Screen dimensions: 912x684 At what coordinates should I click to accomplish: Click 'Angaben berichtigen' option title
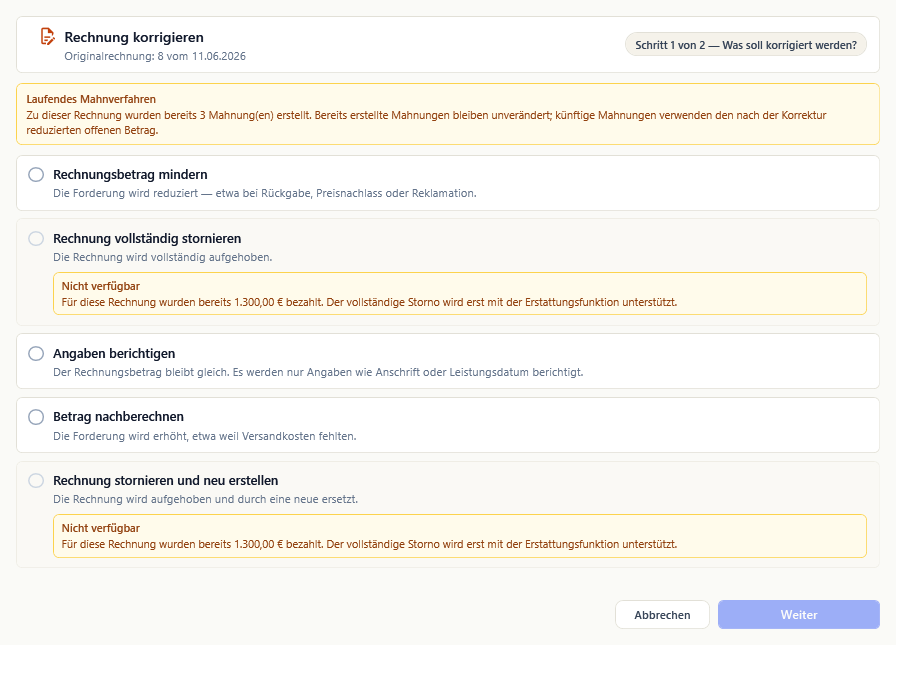pos(114,354)
